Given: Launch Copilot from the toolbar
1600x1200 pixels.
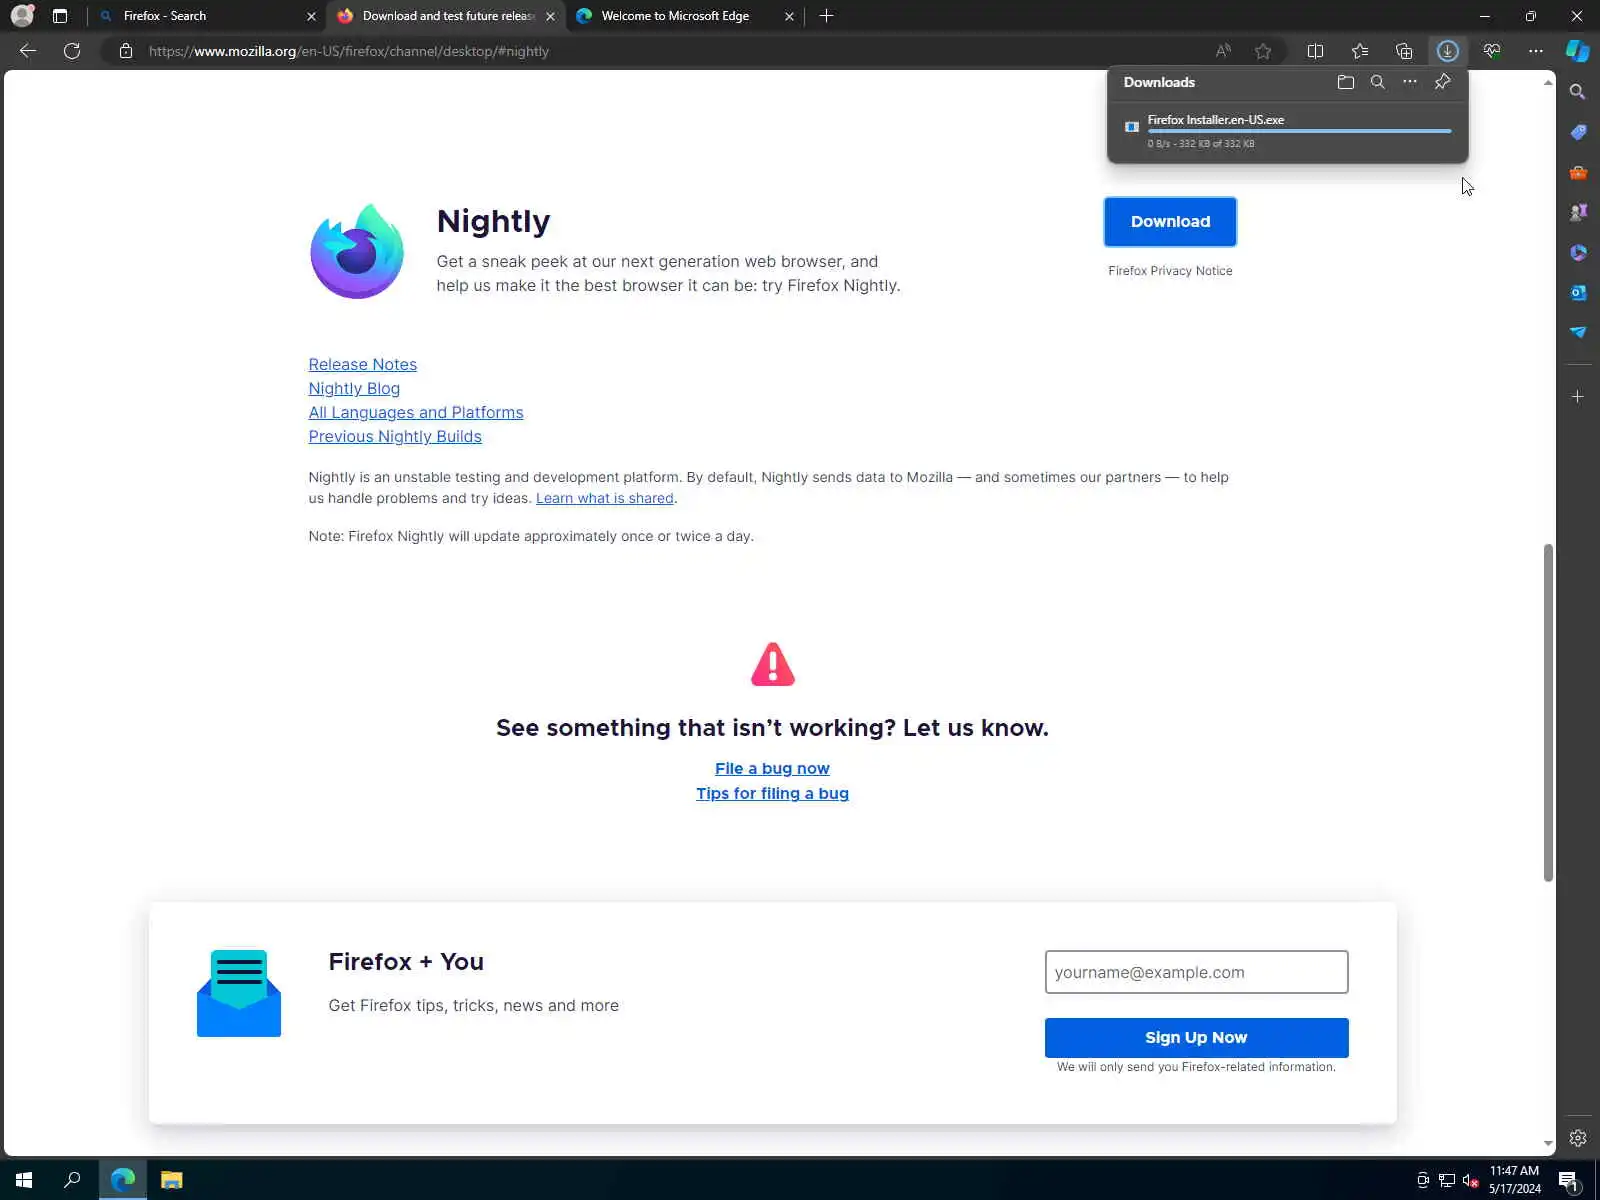Looking at the screenshot, I should (1578, 51).
